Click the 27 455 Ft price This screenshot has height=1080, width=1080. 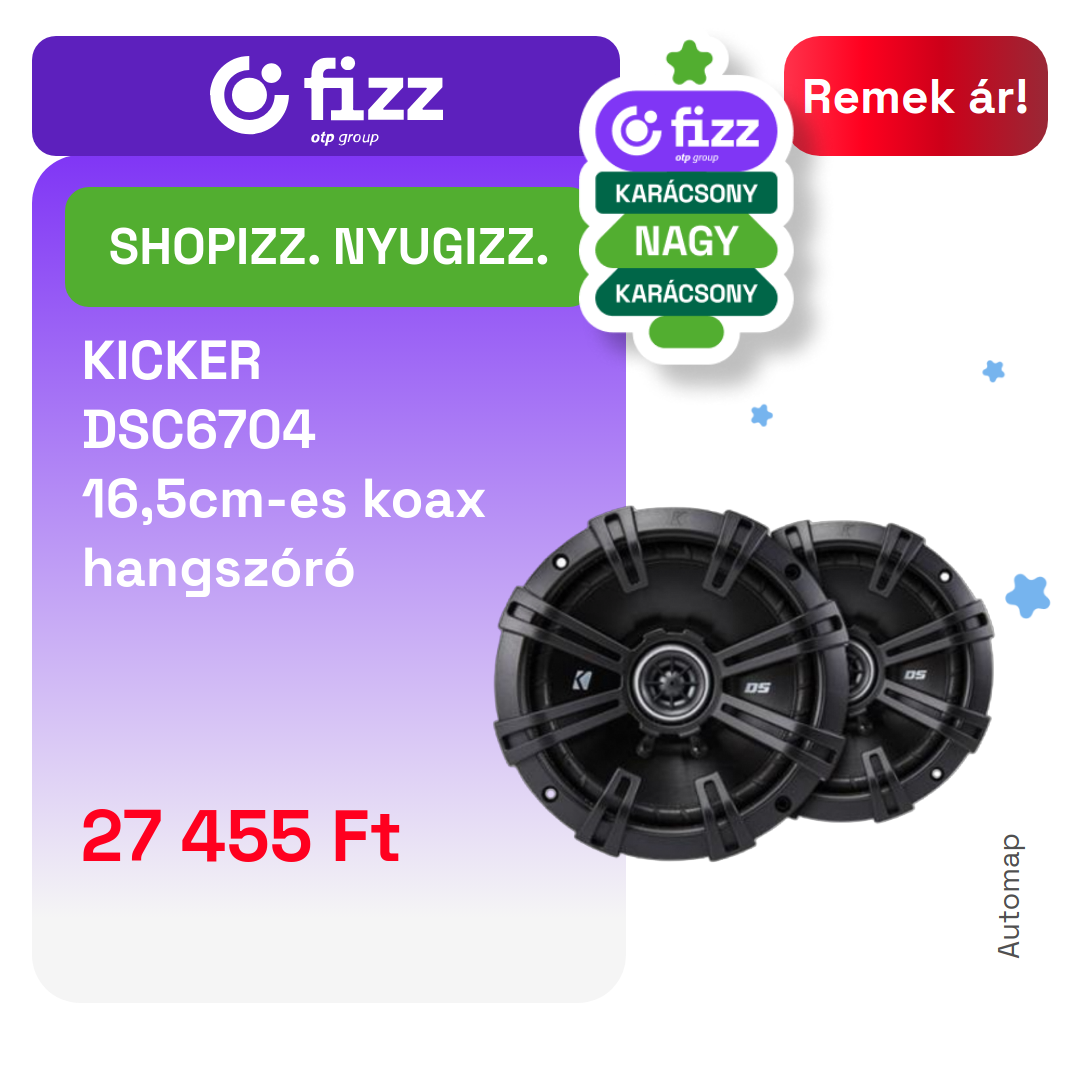pos(240,836)
